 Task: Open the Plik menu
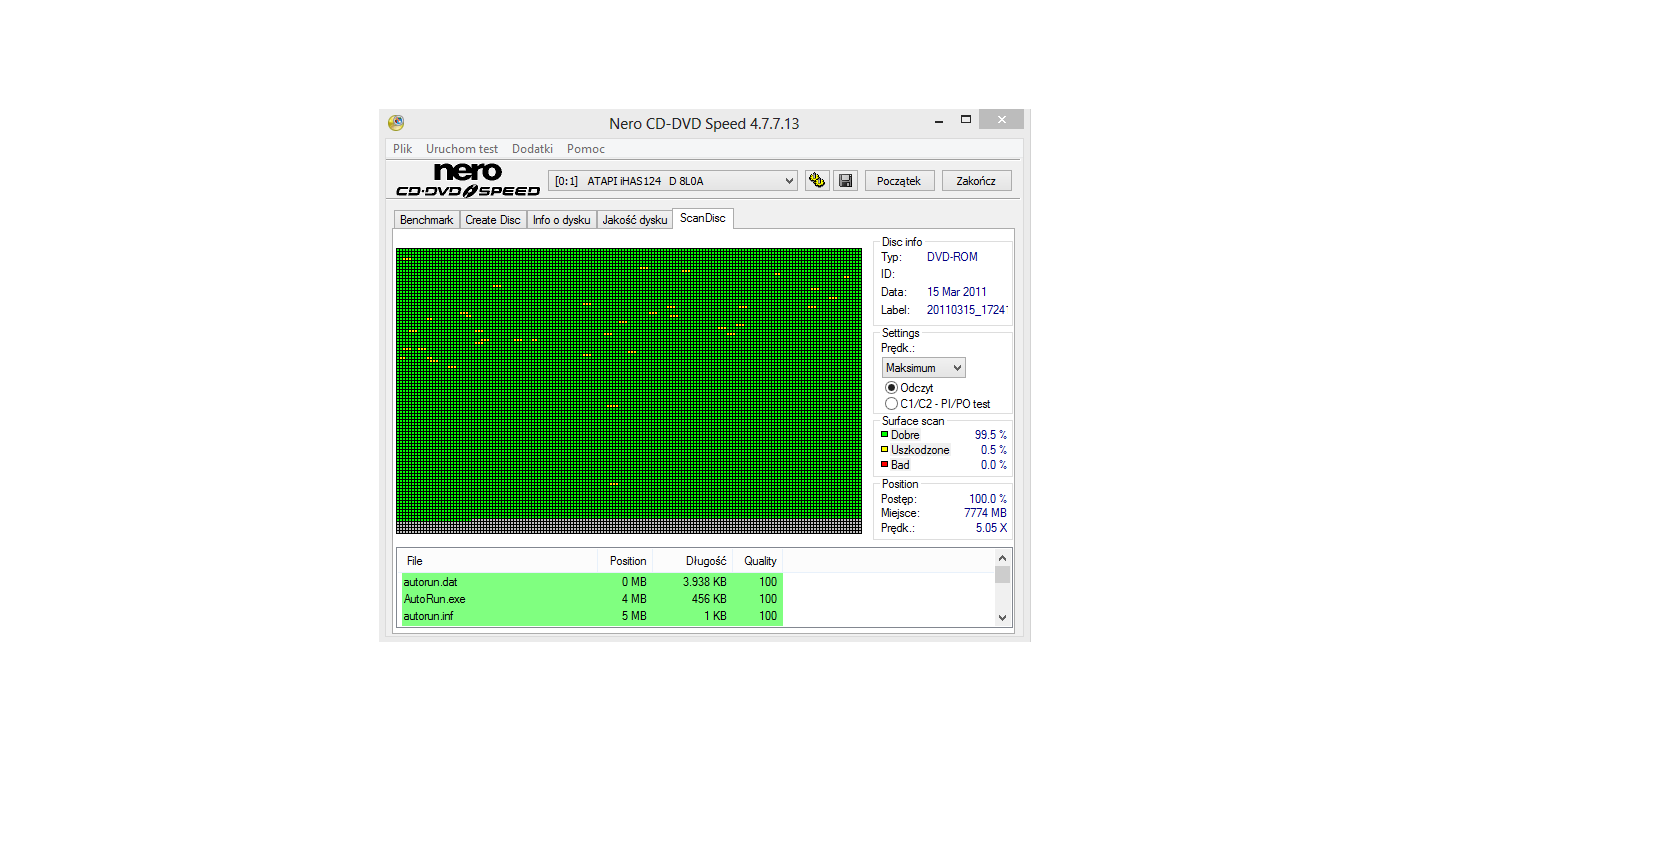pyautogui.click(x=403, y=149)
